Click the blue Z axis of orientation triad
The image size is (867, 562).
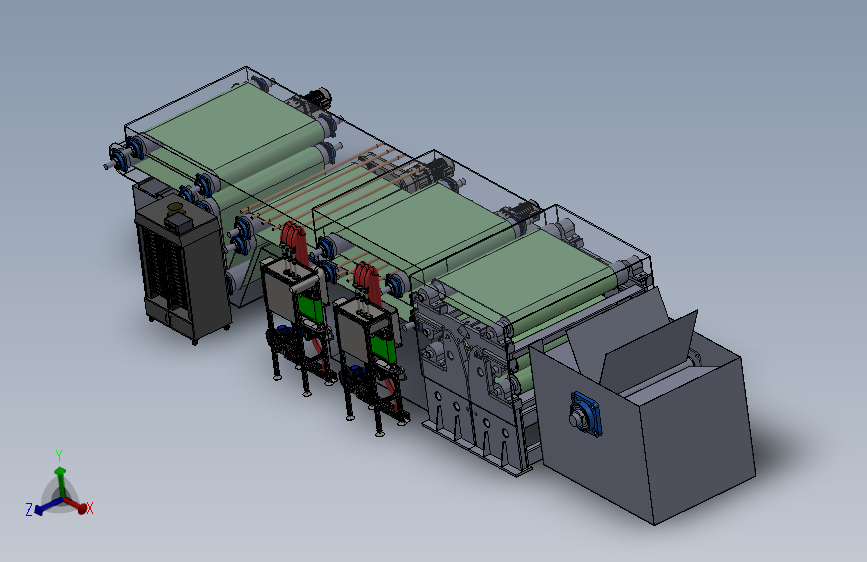click(47, 506)
